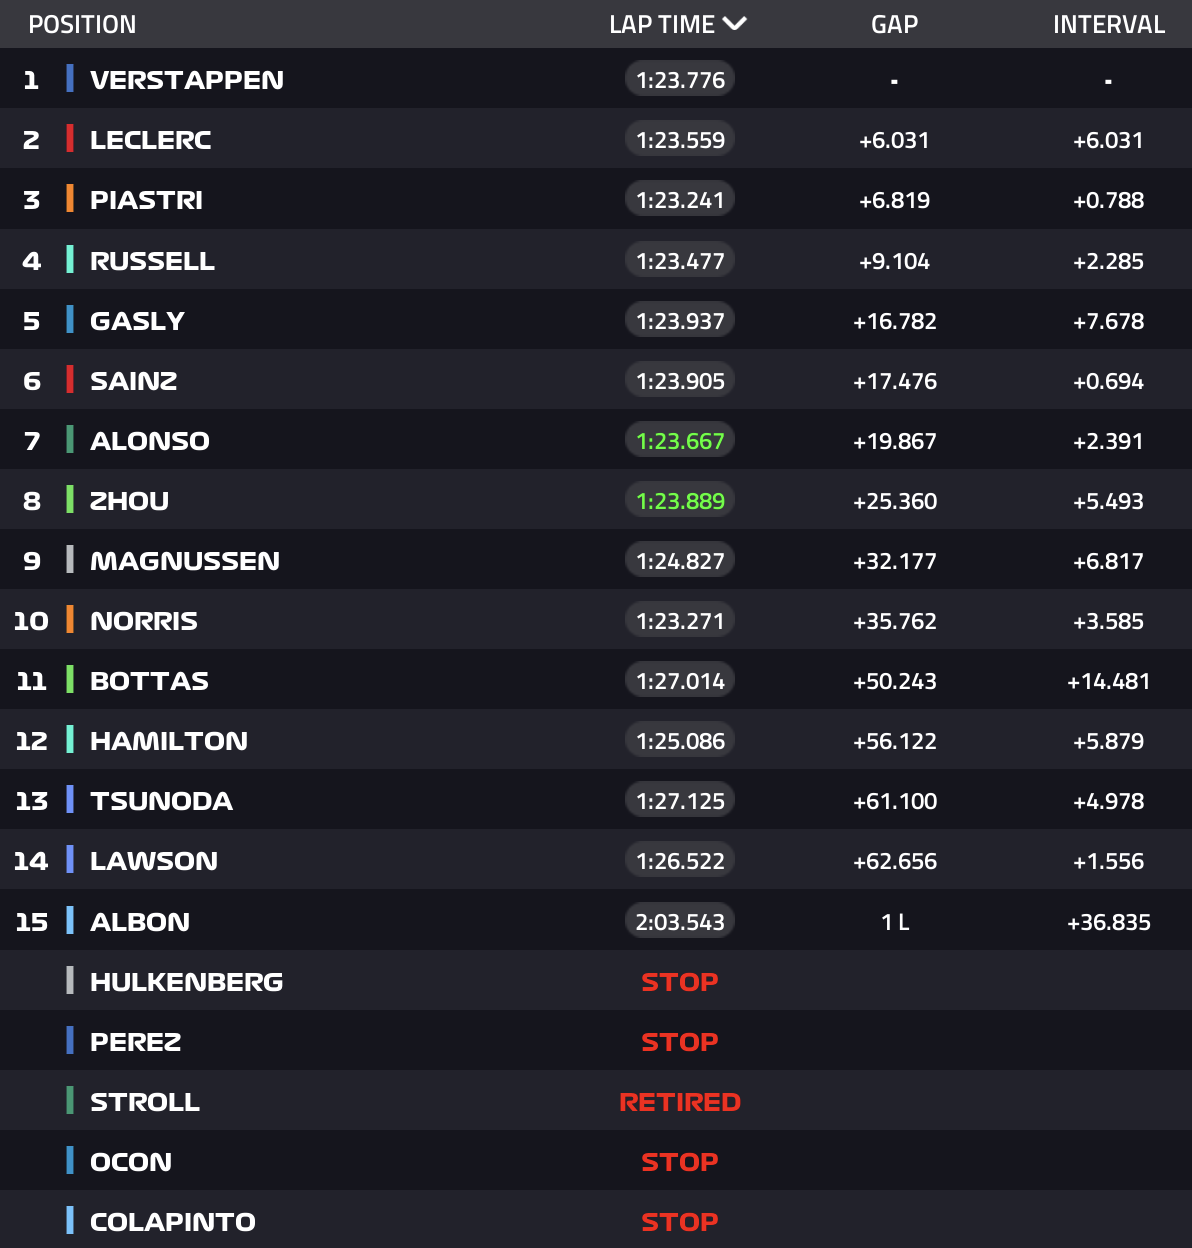
Task: Click Gasly's gap value +16.782
Action: tap(895, 321)
